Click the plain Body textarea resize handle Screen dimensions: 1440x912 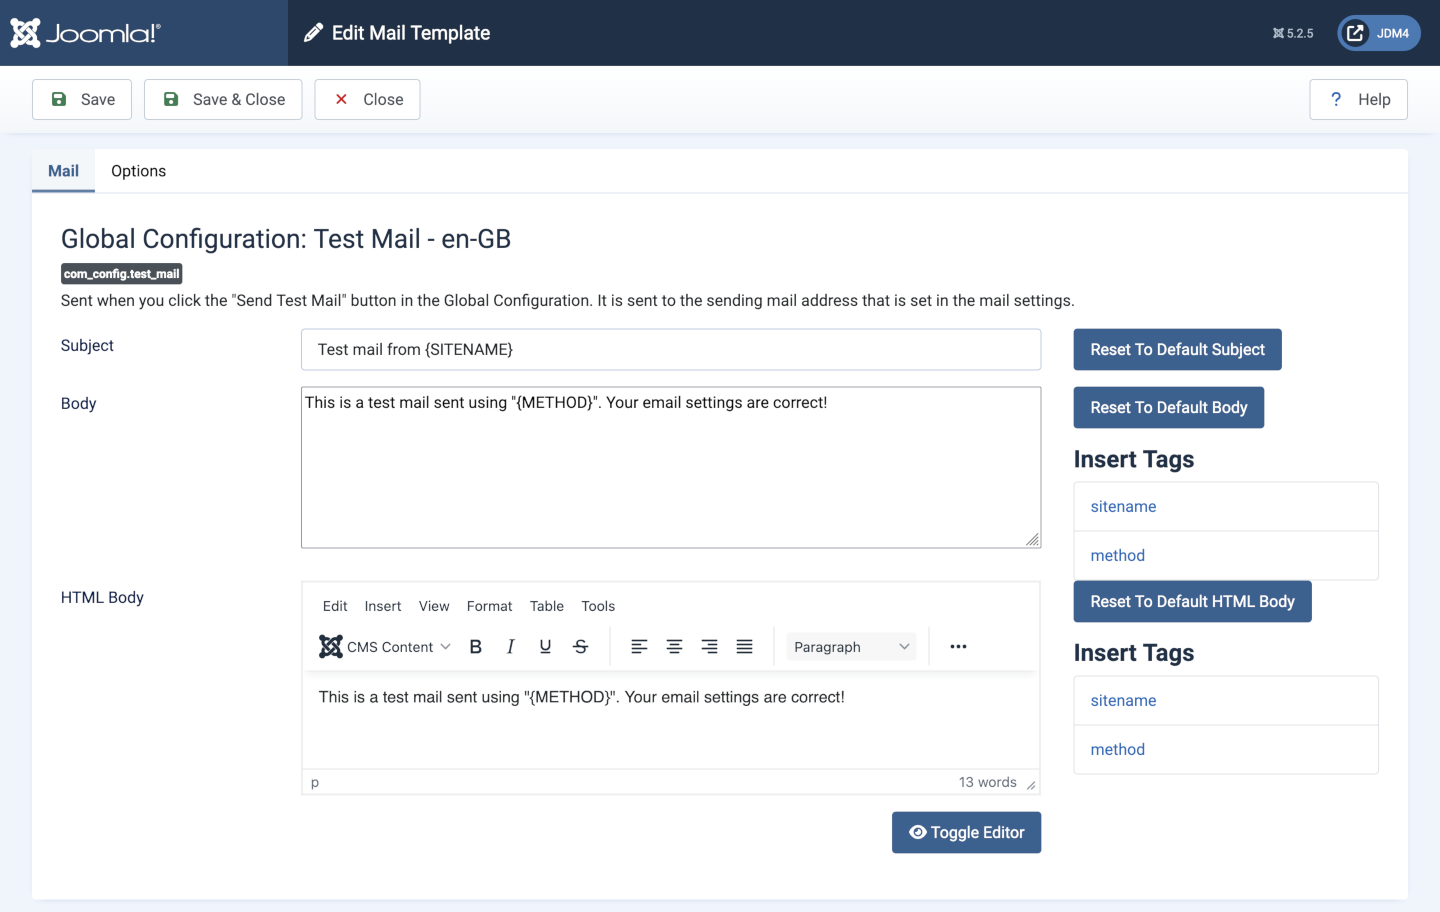[x=1032, y=540]
